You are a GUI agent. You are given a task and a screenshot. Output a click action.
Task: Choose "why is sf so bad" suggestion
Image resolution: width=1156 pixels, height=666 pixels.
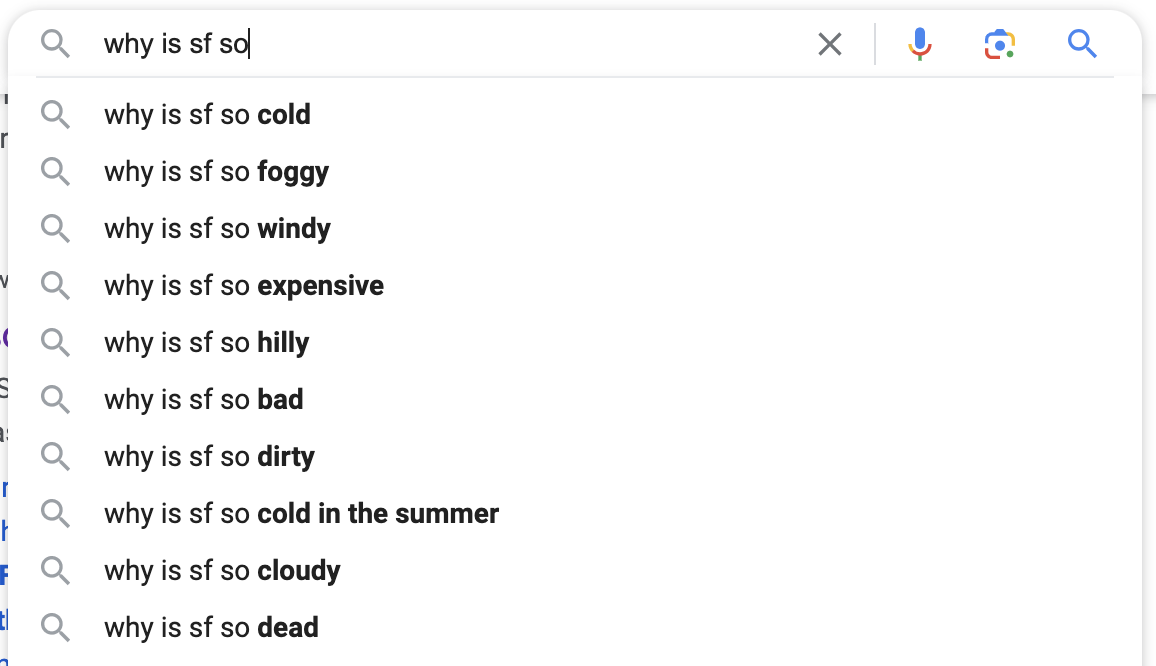[203, 400]
